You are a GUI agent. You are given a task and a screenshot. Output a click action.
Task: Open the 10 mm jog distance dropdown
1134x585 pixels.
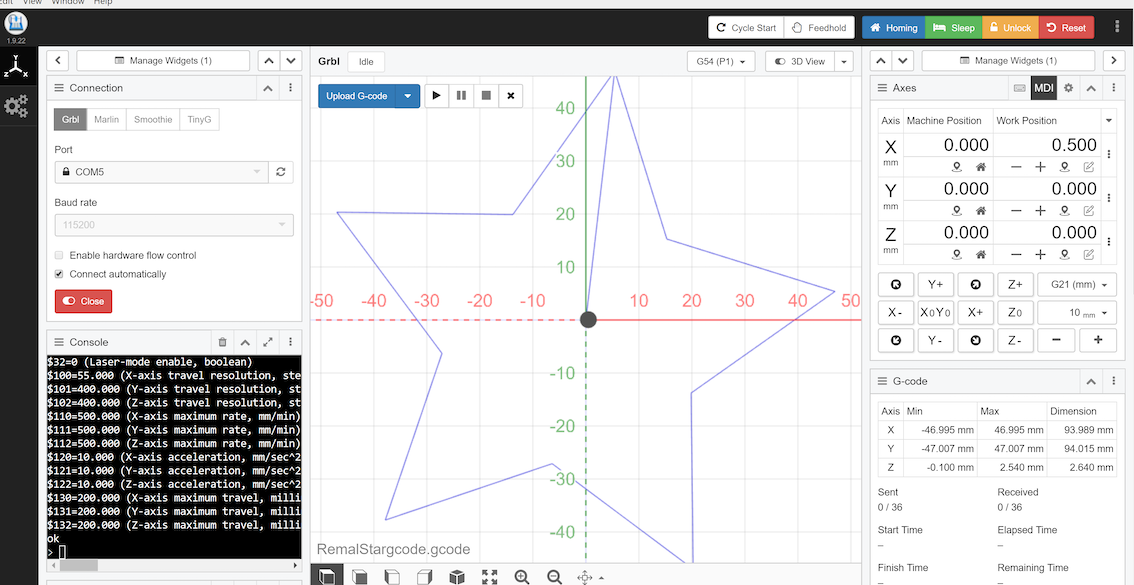(x=1077, y=312)
